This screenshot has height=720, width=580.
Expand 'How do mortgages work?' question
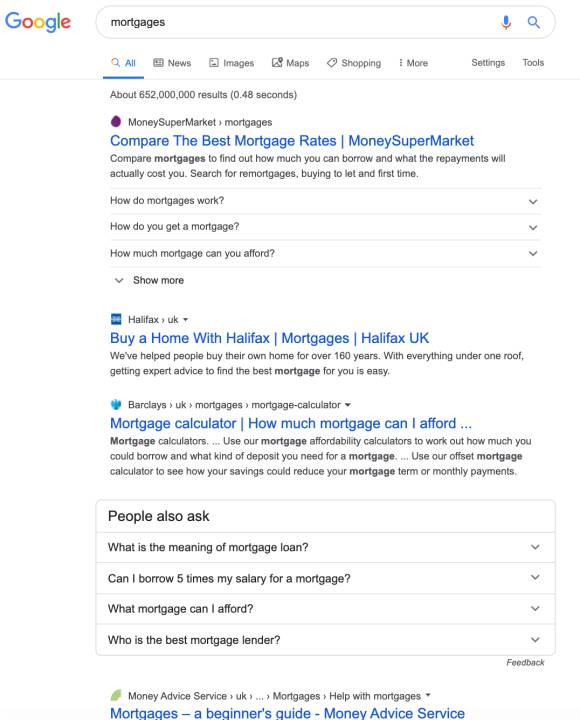(x=326, y=201)
